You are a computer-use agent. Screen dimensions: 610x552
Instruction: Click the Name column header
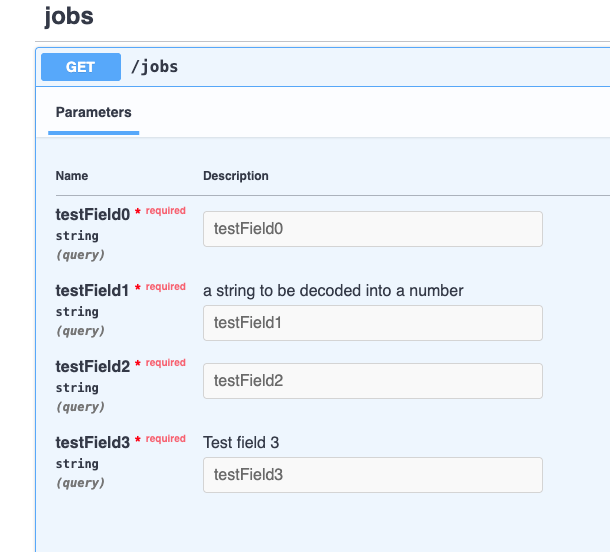(72, 176)
